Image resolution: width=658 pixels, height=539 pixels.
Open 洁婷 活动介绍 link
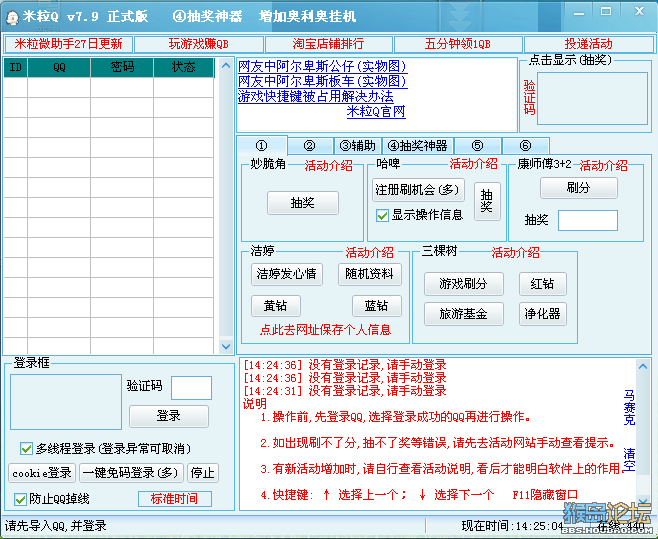click(370, 252)
